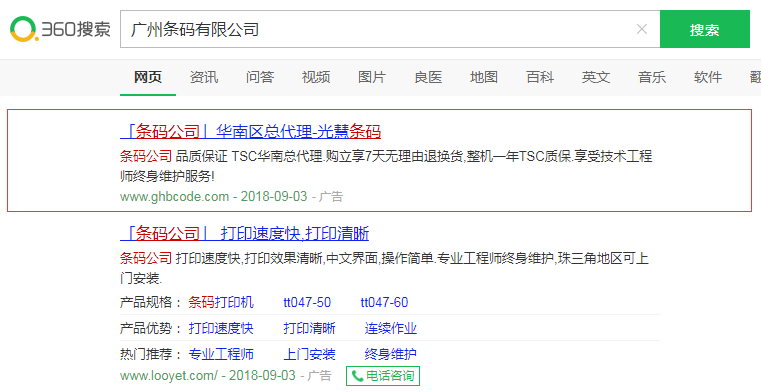Open result 打印速度快,打印清晰
The image size is (761, 392).
(245, 233)
